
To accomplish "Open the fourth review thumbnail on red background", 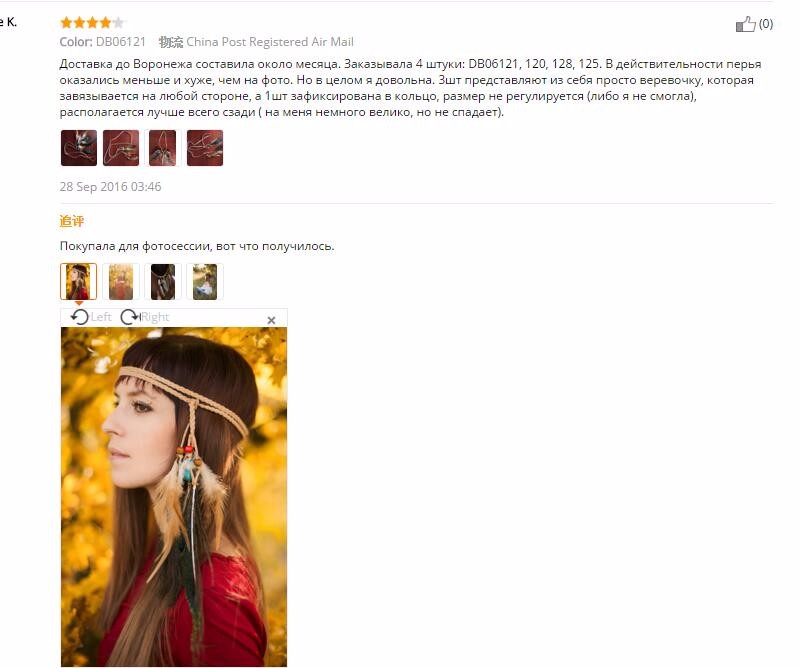I will click(205, 148).
